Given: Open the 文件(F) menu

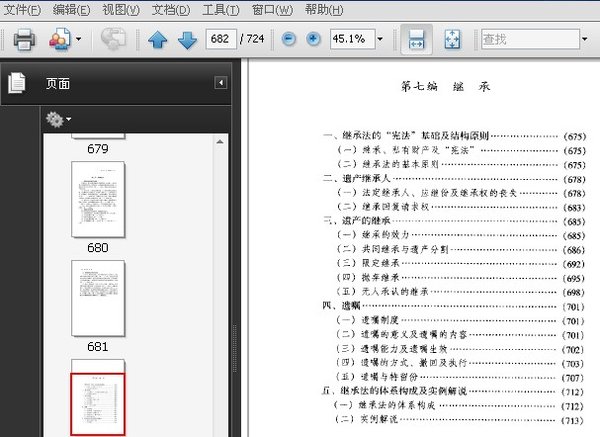Looking at the screenshot, I should click(x=22, y=10).
